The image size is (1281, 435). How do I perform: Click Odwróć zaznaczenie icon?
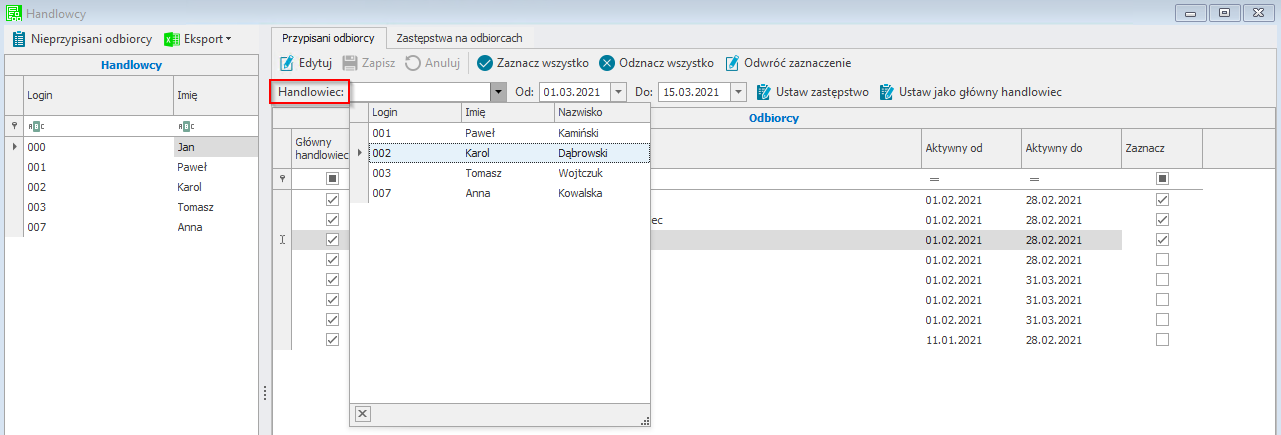[x=732, y=63]
